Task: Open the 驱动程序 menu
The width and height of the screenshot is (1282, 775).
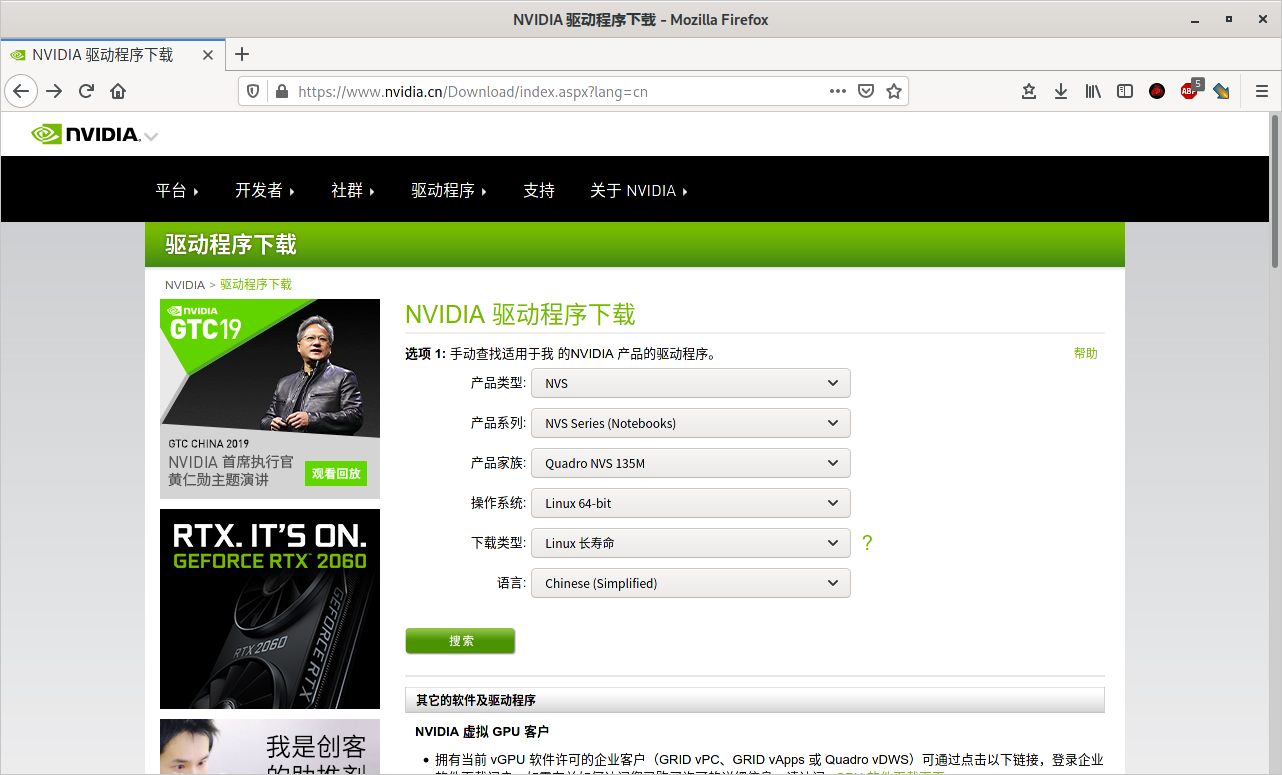Action: pyautogui.click(x=449, y=190)
